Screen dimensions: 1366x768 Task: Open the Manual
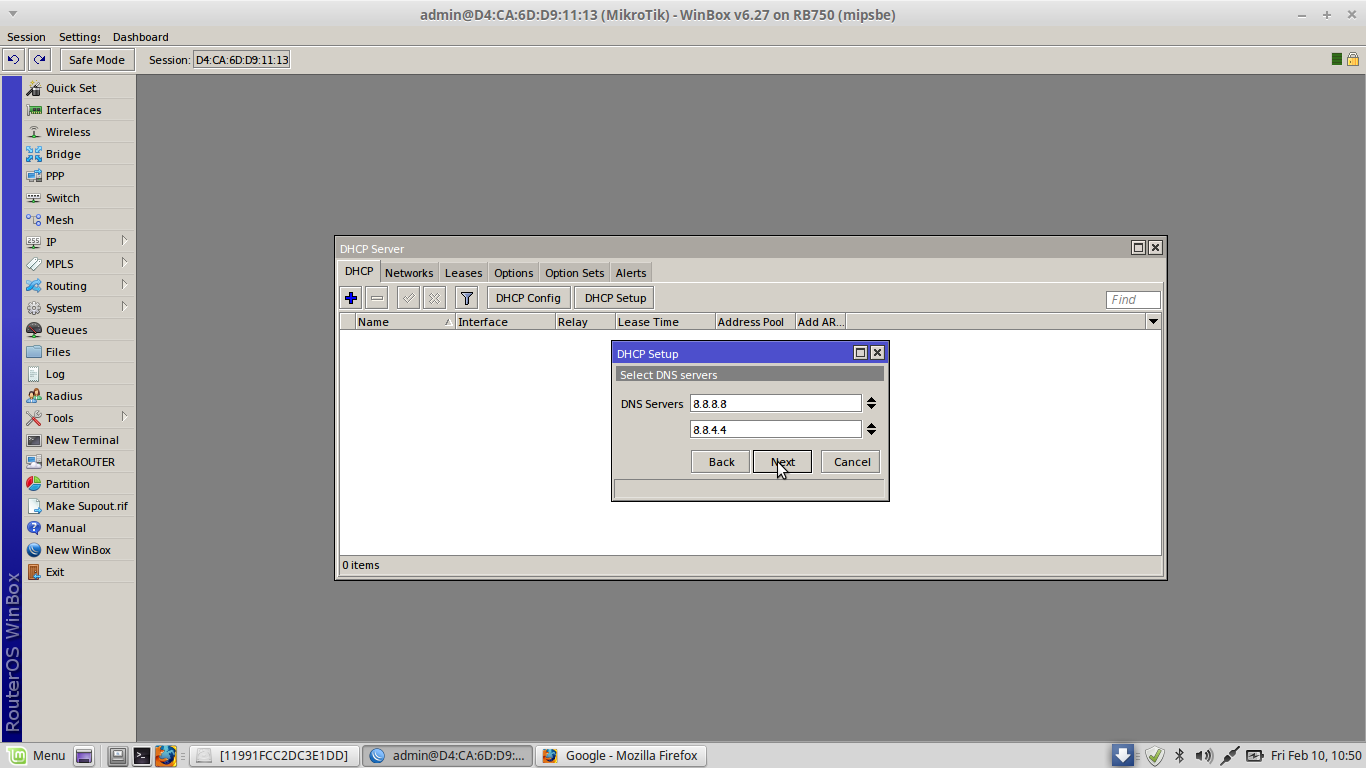coord(78,528)
